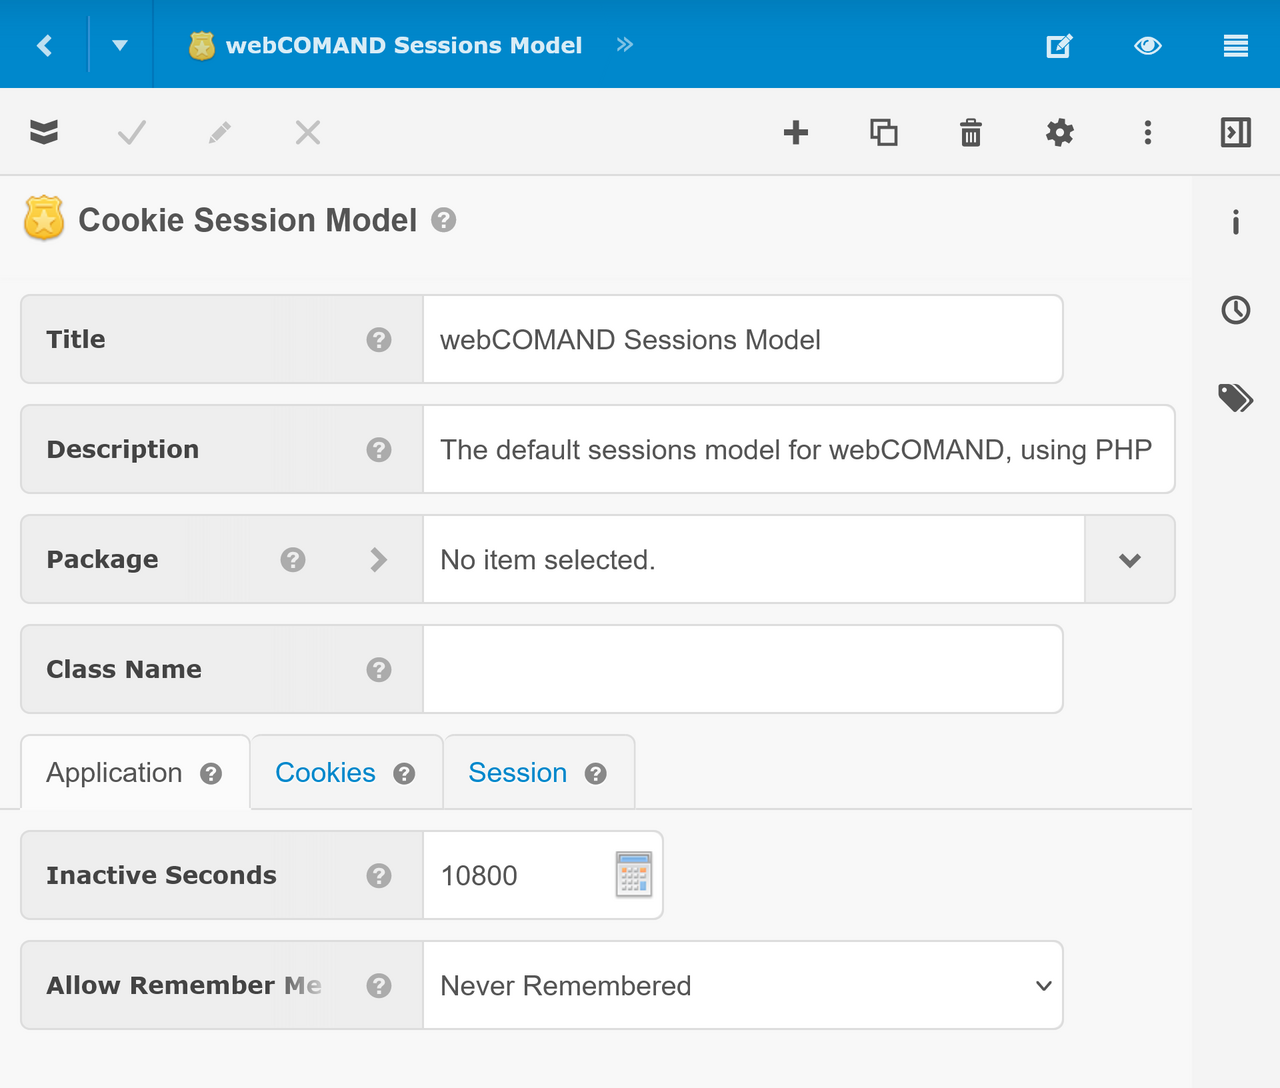Open the tags icon in right sidebar

coord(1236,398)
